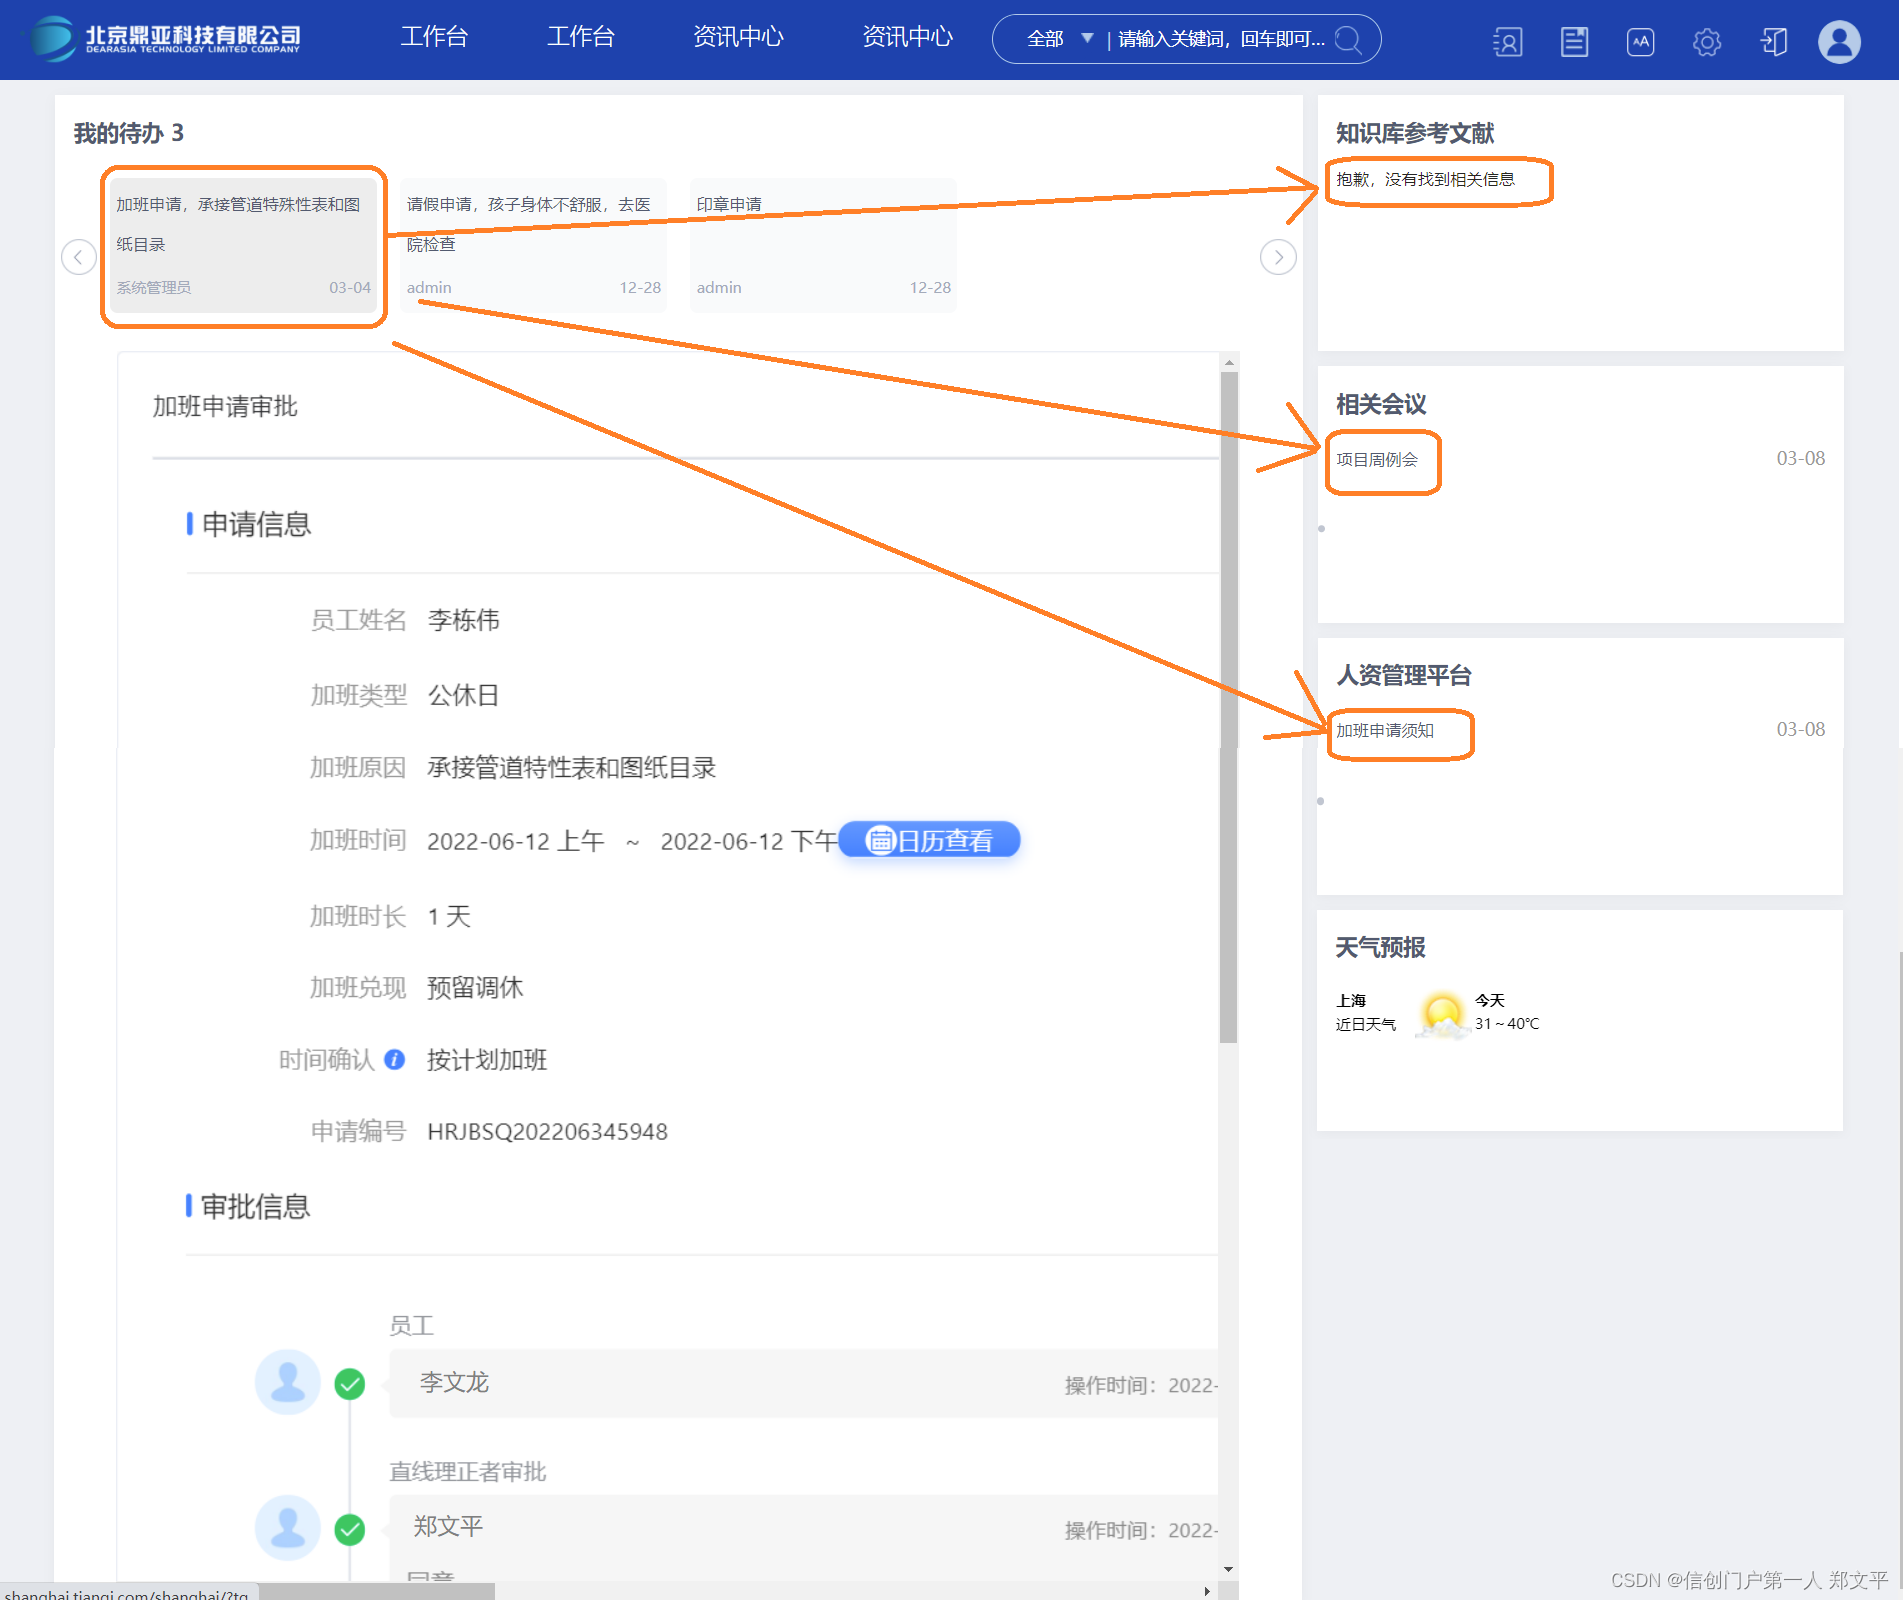The height and width of the screenshot is (1600, 1904).
Task: Click the 天气预报 panel title
Action: tap(1380, 947)
